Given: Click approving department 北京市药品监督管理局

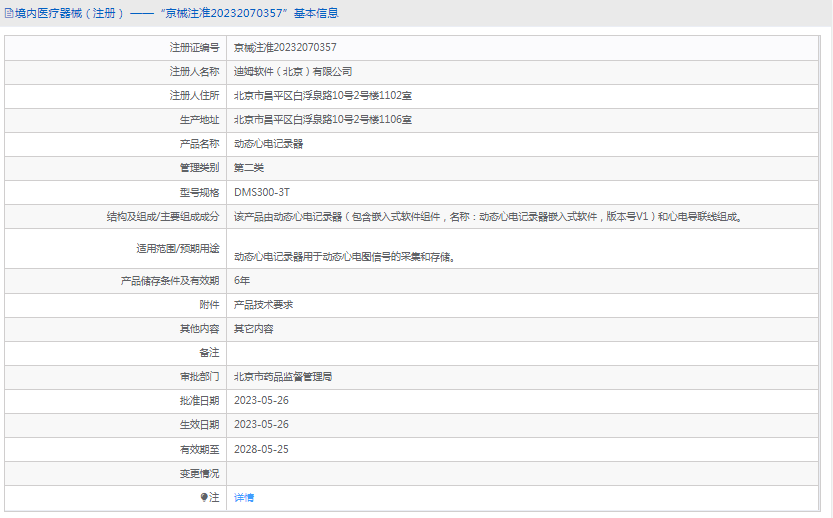Looking at the screenshot, I should click(283, 377).
